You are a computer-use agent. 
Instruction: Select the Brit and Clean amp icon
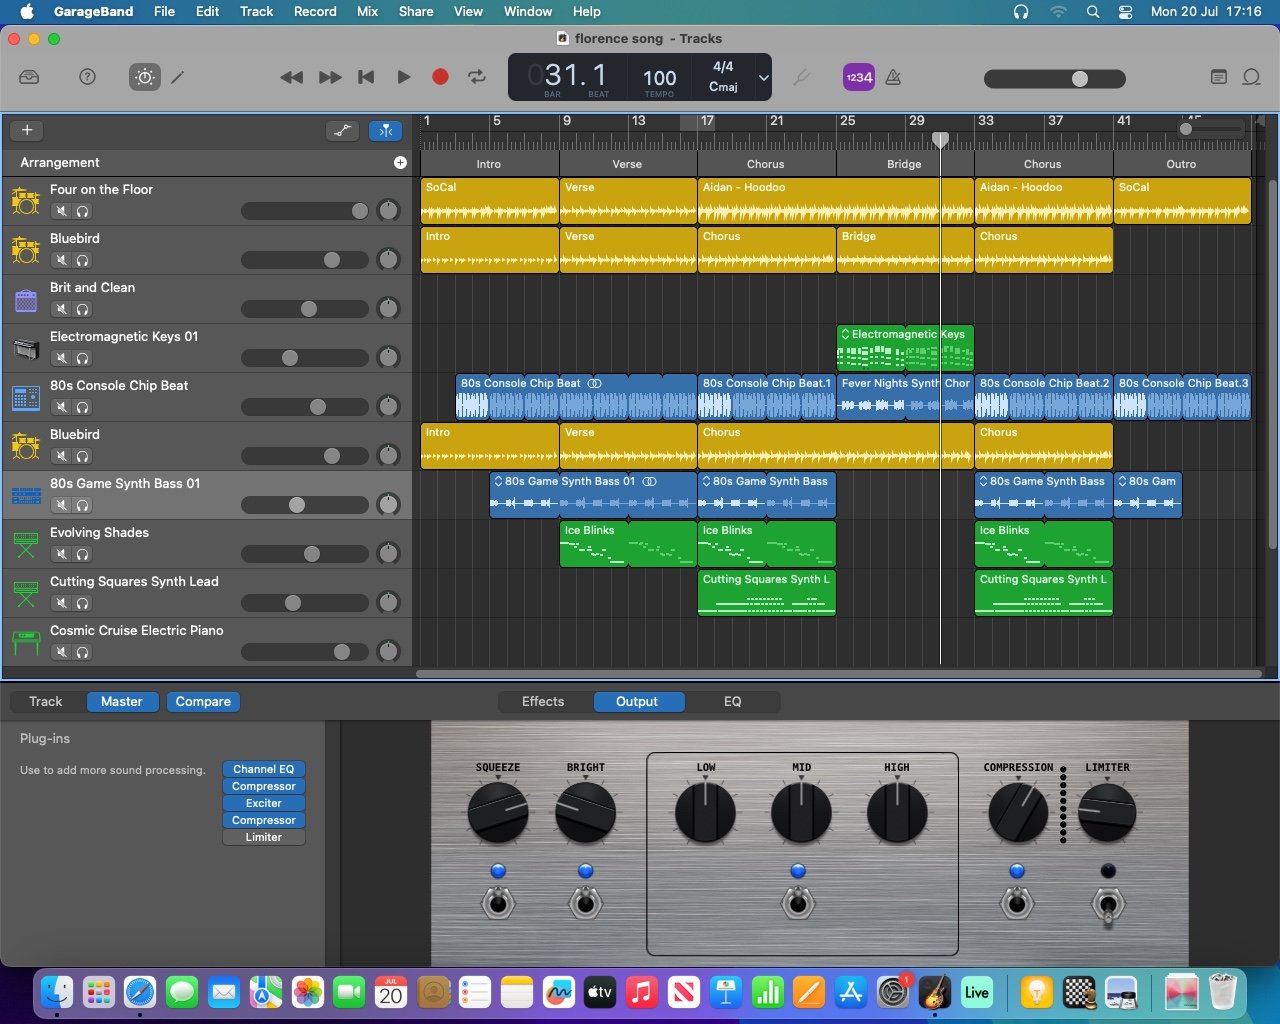[26, 299]
